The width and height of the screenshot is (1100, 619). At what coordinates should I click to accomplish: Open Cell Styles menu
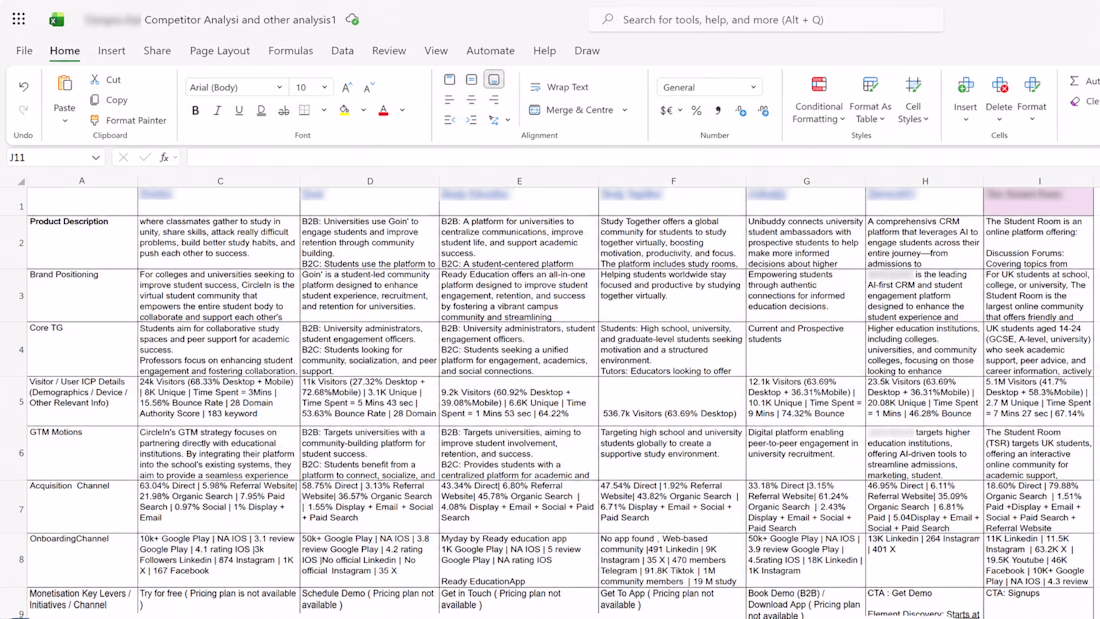point(913,99)
